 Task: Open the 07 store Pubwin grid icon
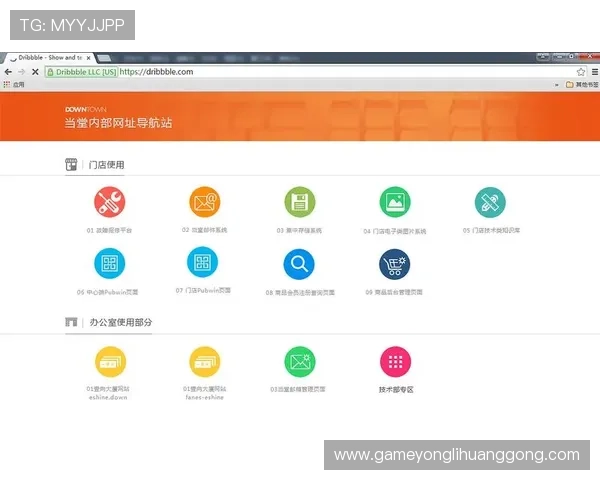pos(202,262)
